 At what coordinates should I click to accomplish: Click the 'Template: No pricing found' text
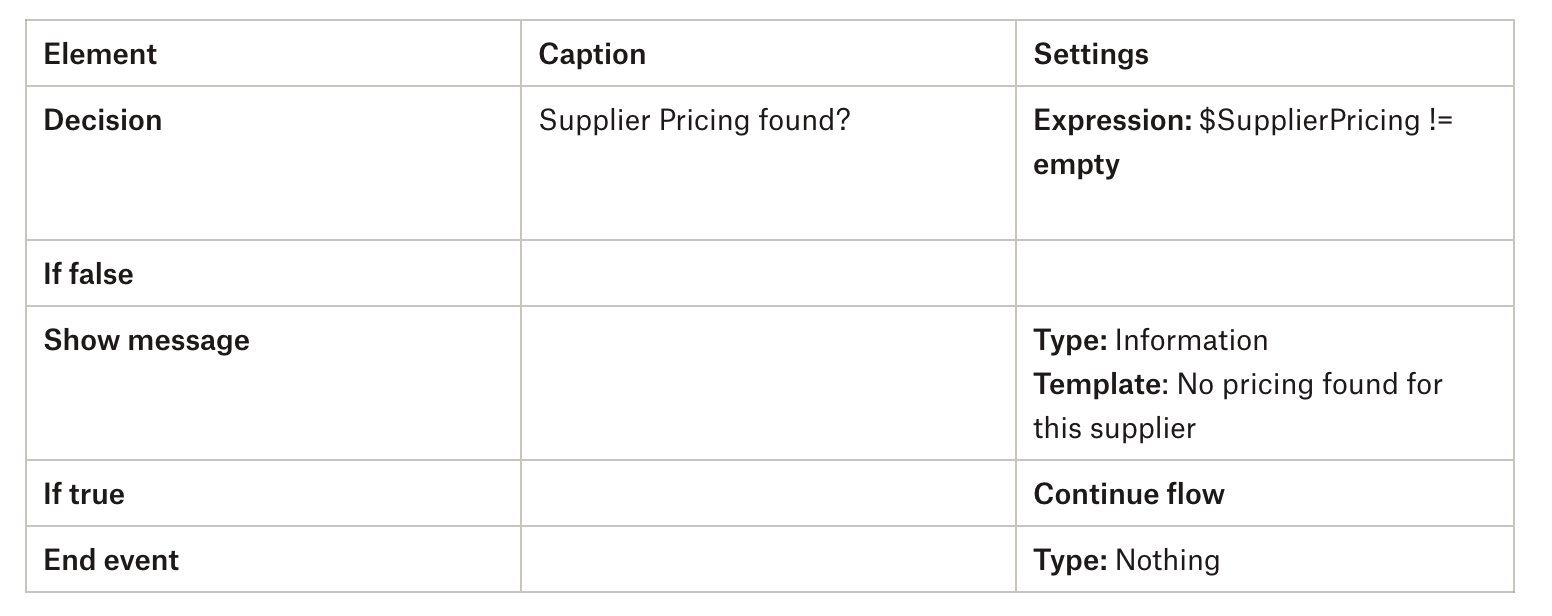(x=1237, y=384)
